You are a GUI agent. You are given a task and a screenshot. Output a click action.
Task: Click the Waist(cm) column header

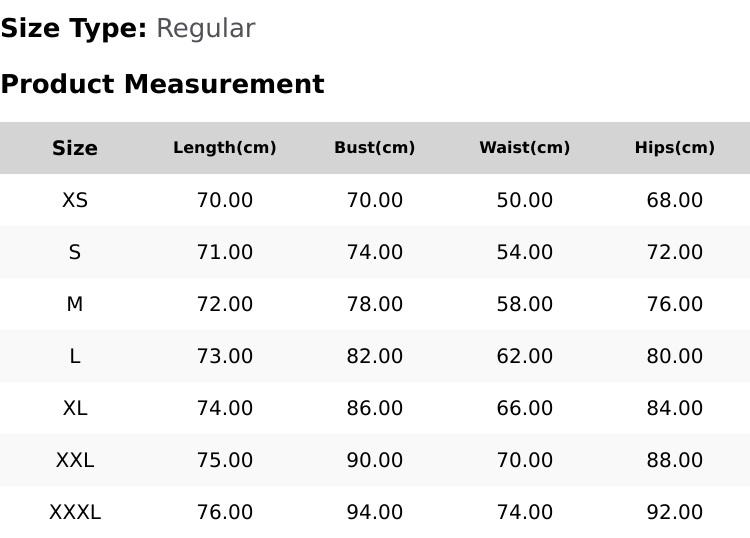[x=525, y=147]
